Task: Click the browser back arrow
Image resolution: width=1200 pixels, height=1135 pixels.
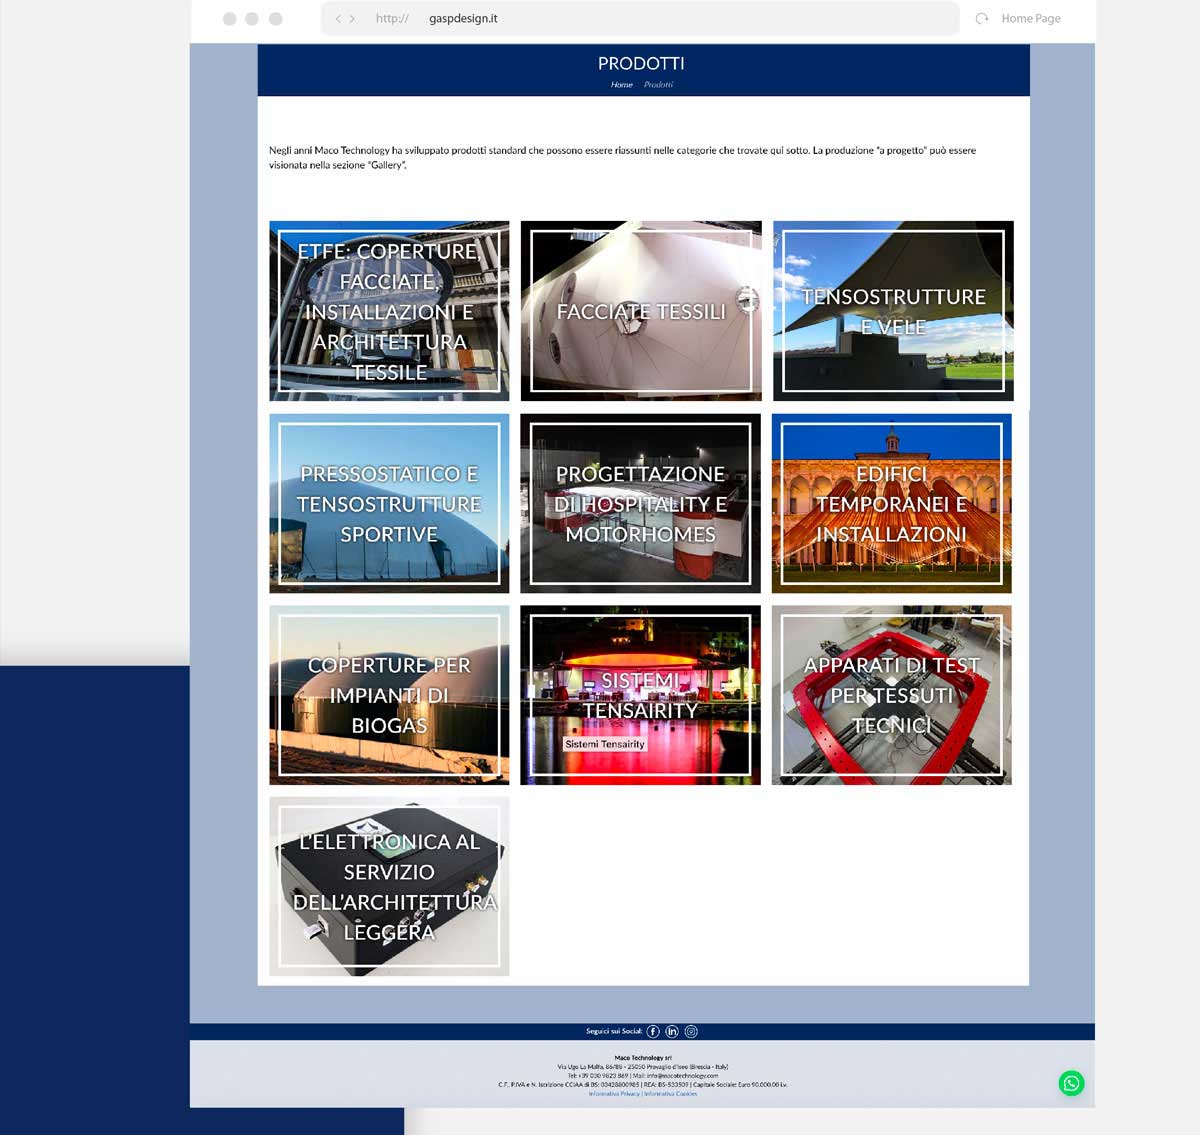Action: point(338,19)
